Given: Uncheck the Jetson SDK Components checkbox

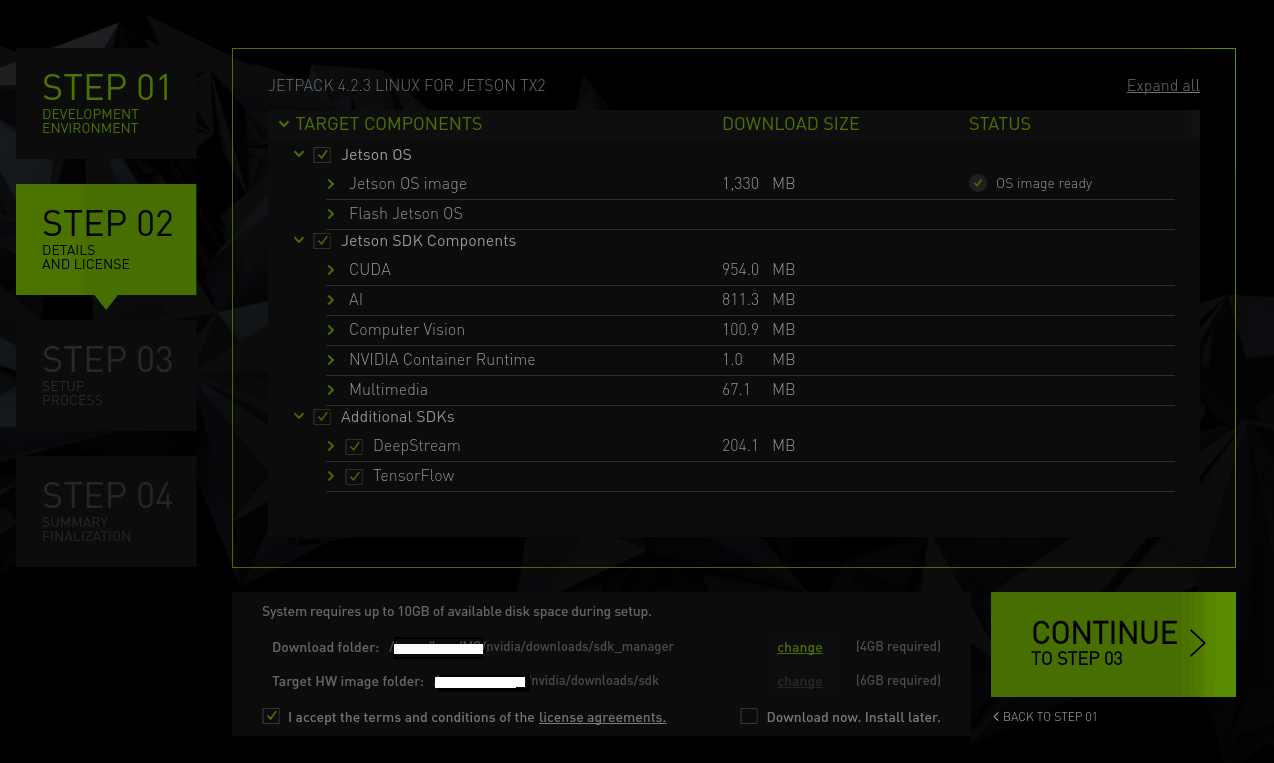Looking at the screenshot, I should (322, 241).
